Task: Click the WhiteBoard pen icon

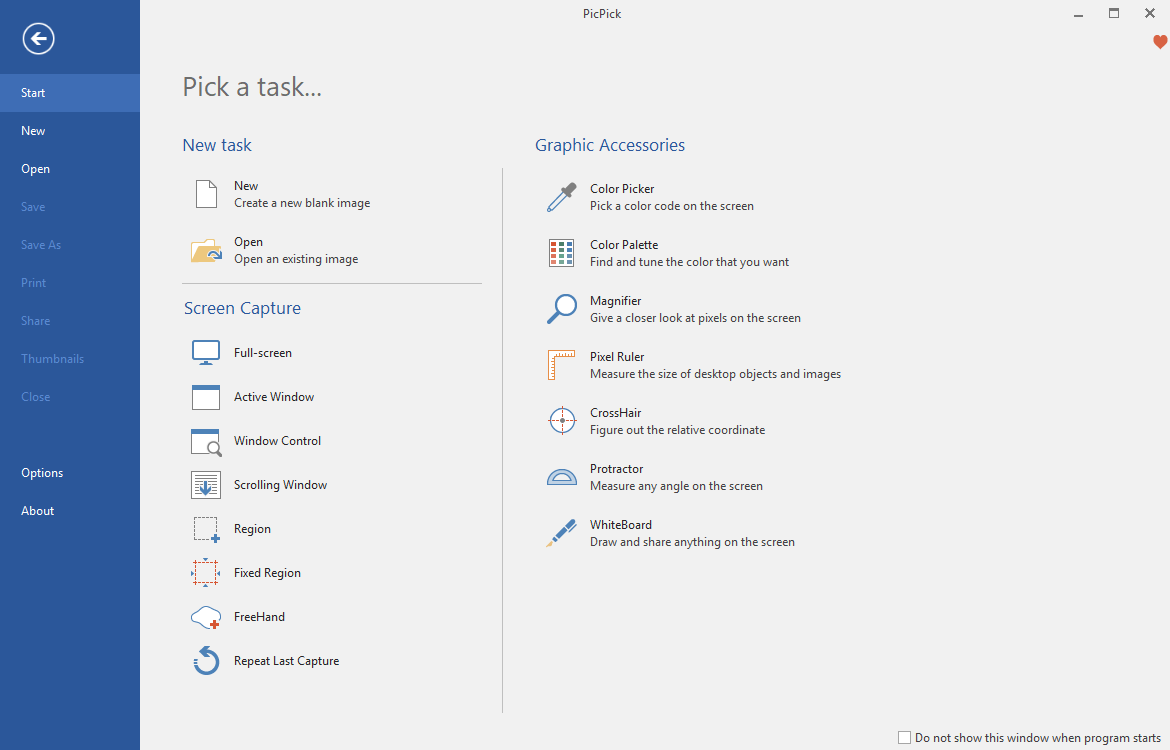Action: pyautogui.click(x=561, y=533)
